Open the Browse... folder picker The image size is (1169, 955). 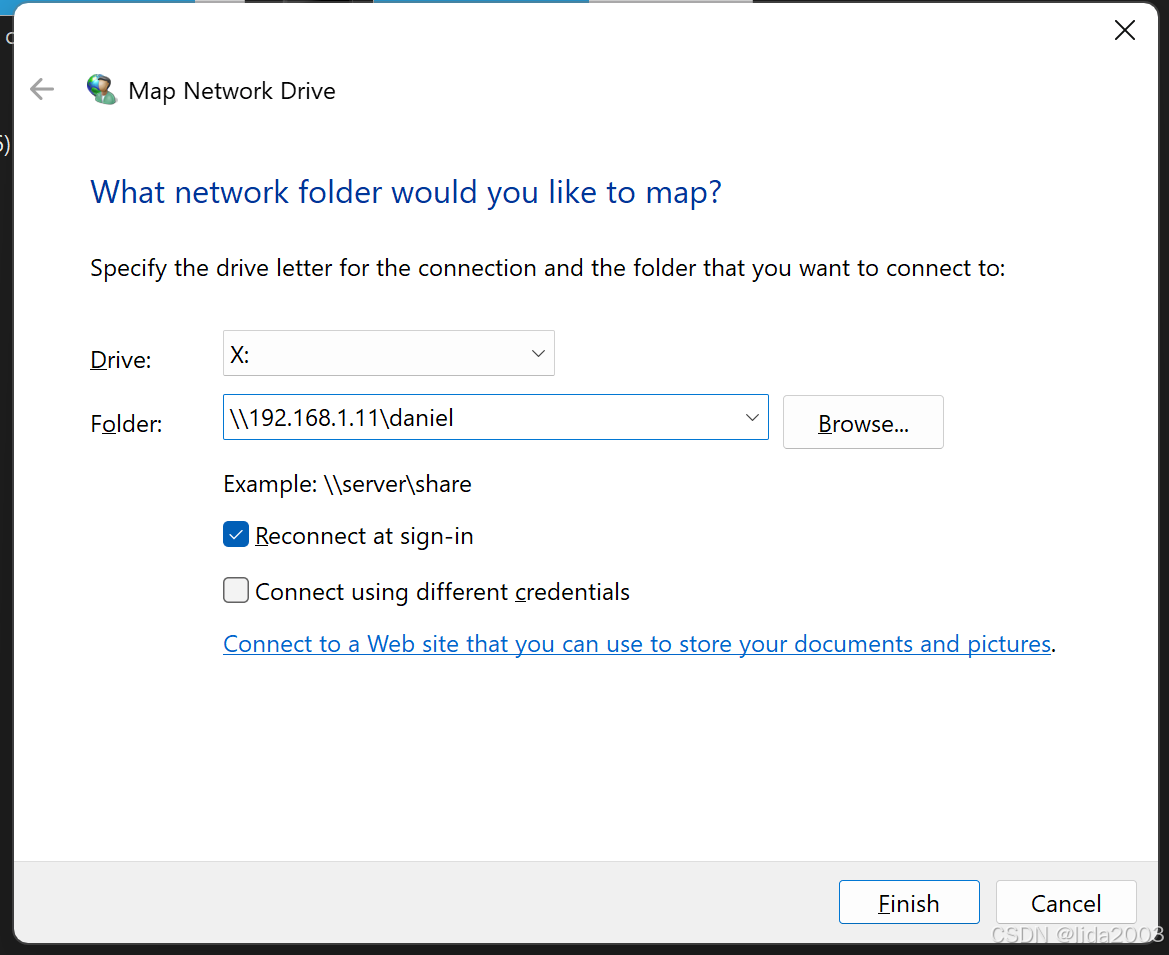click(x=863, y=423)
